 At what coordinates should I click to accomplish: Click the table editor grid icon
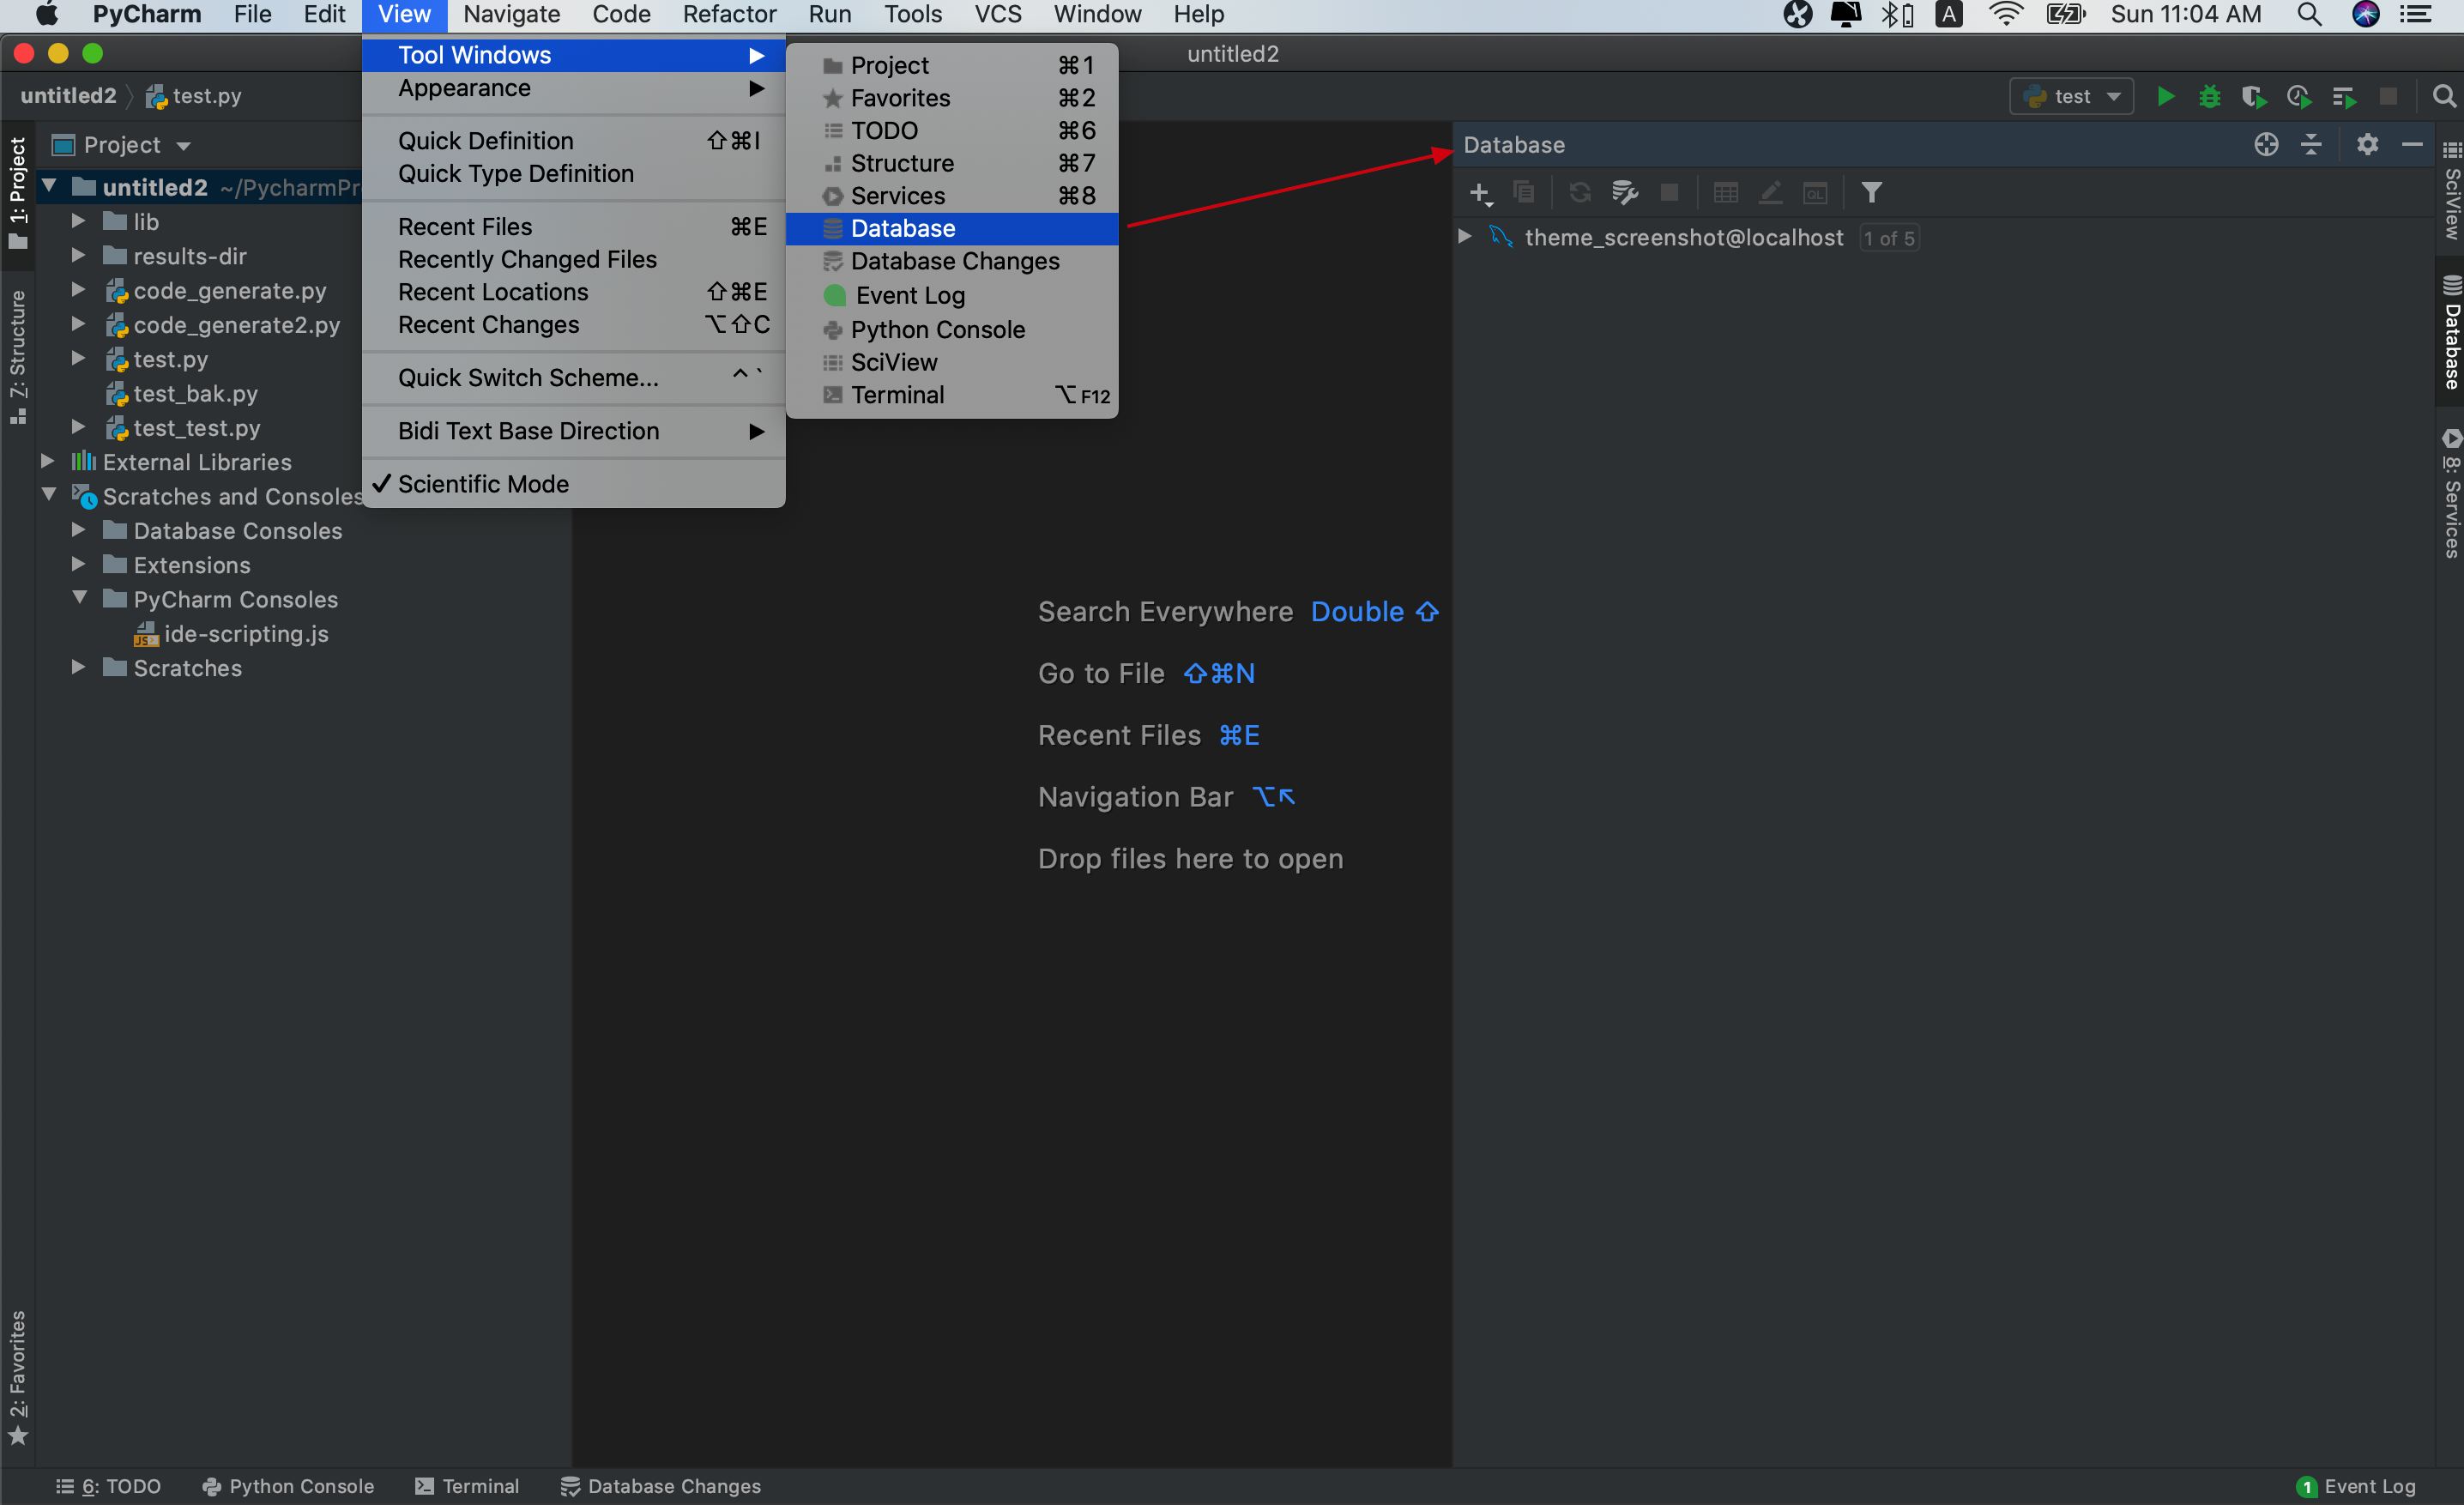click(1726, 192)
